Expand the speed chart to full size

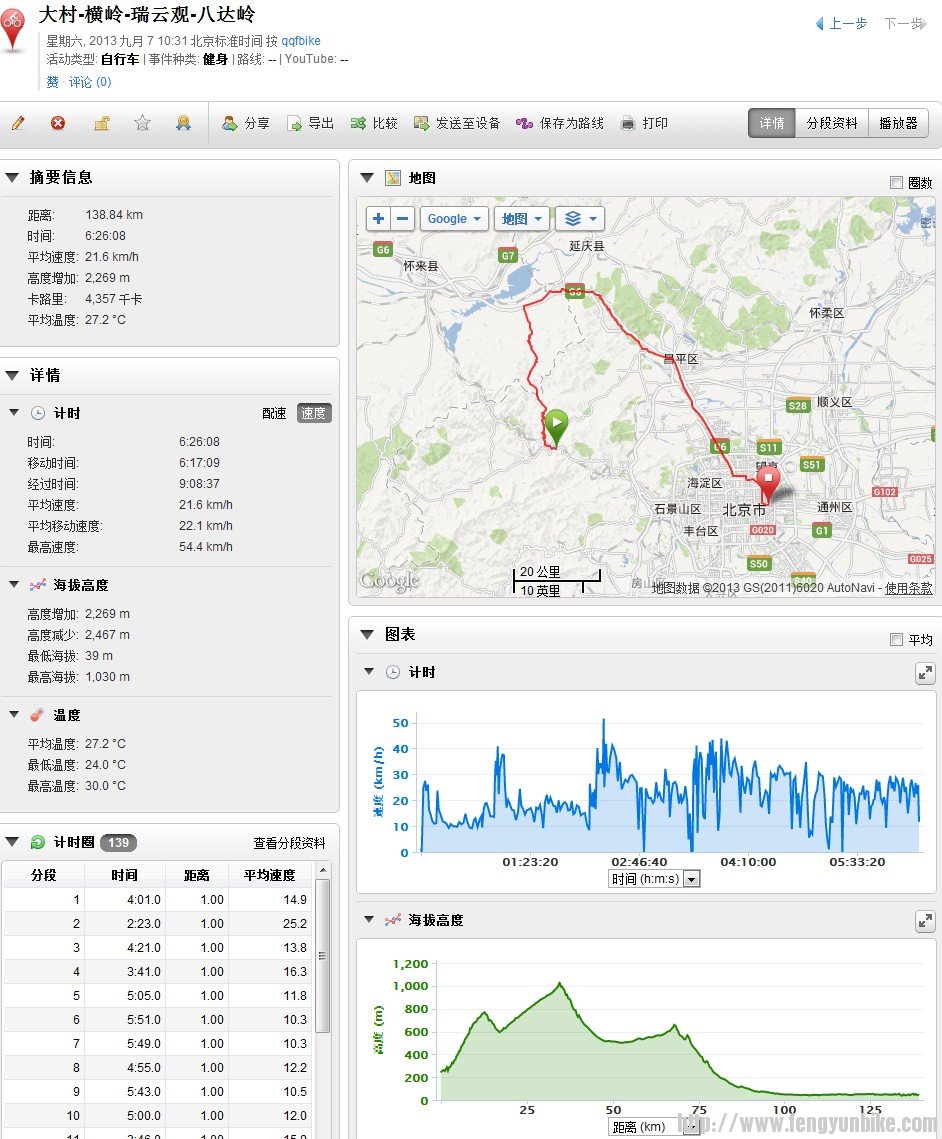click(925, 673)
